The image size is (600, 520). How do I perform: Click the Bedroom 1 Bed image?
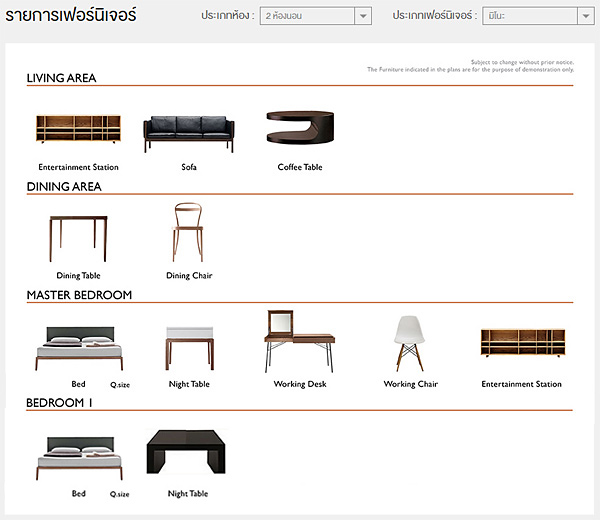78,457
